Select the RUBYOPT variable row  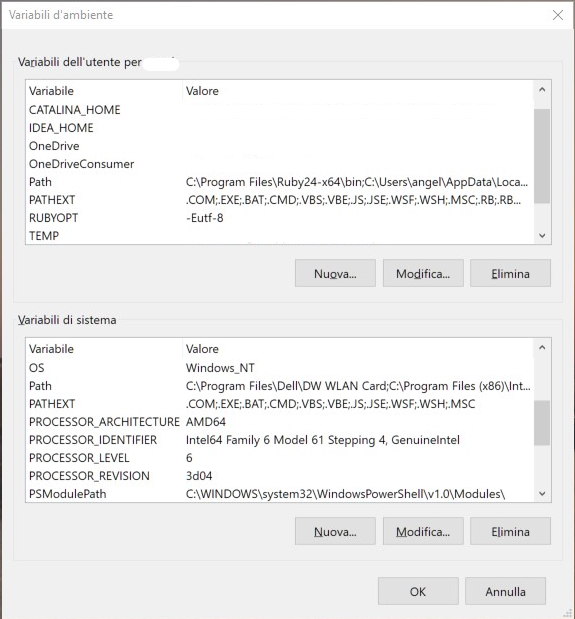[279, 218]
